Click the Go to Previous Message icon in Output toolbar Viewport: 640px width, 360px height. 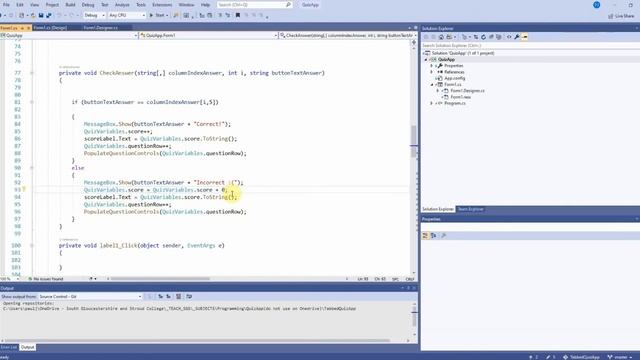point(160,296)
